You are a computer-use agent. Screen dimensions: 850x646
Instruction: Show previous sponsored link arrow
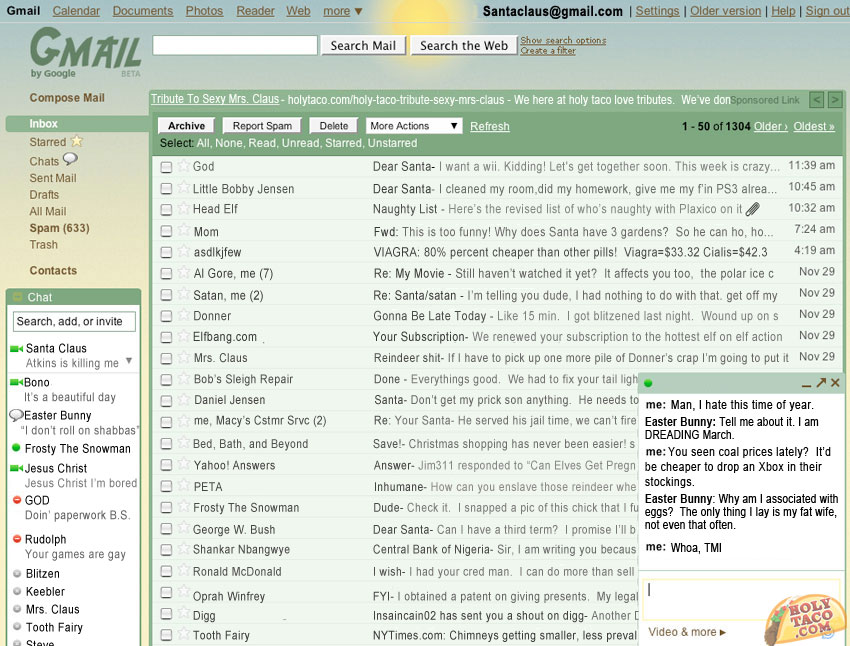[816, 100]
